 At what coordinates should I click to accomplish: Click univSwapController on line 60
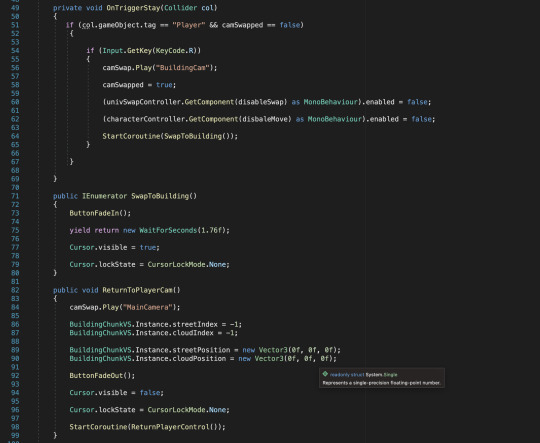click(144, 102)
